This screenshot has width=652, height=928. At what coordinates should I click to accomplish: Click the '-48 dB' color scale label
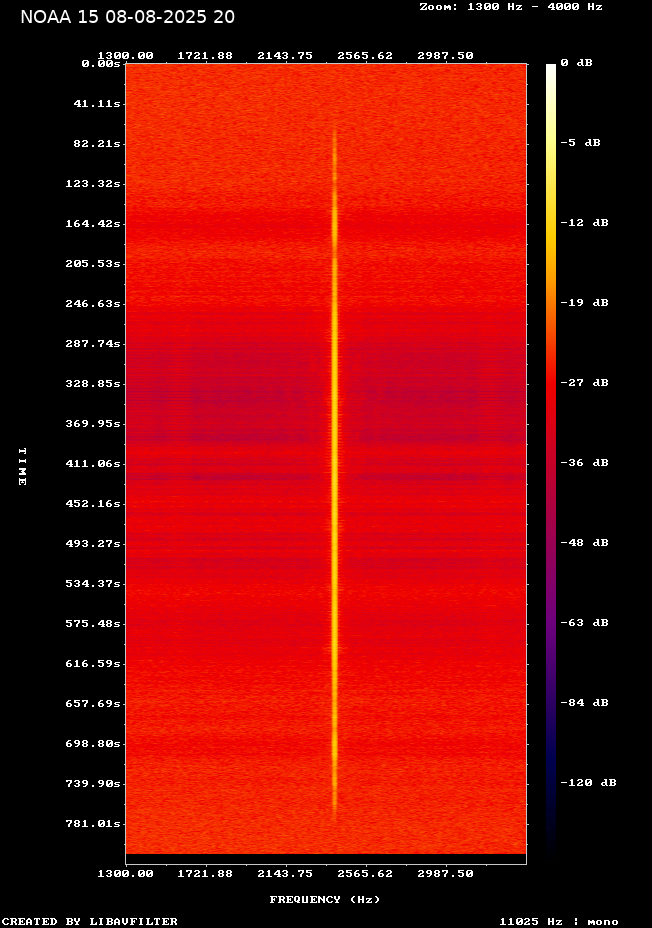coord(585,543)
